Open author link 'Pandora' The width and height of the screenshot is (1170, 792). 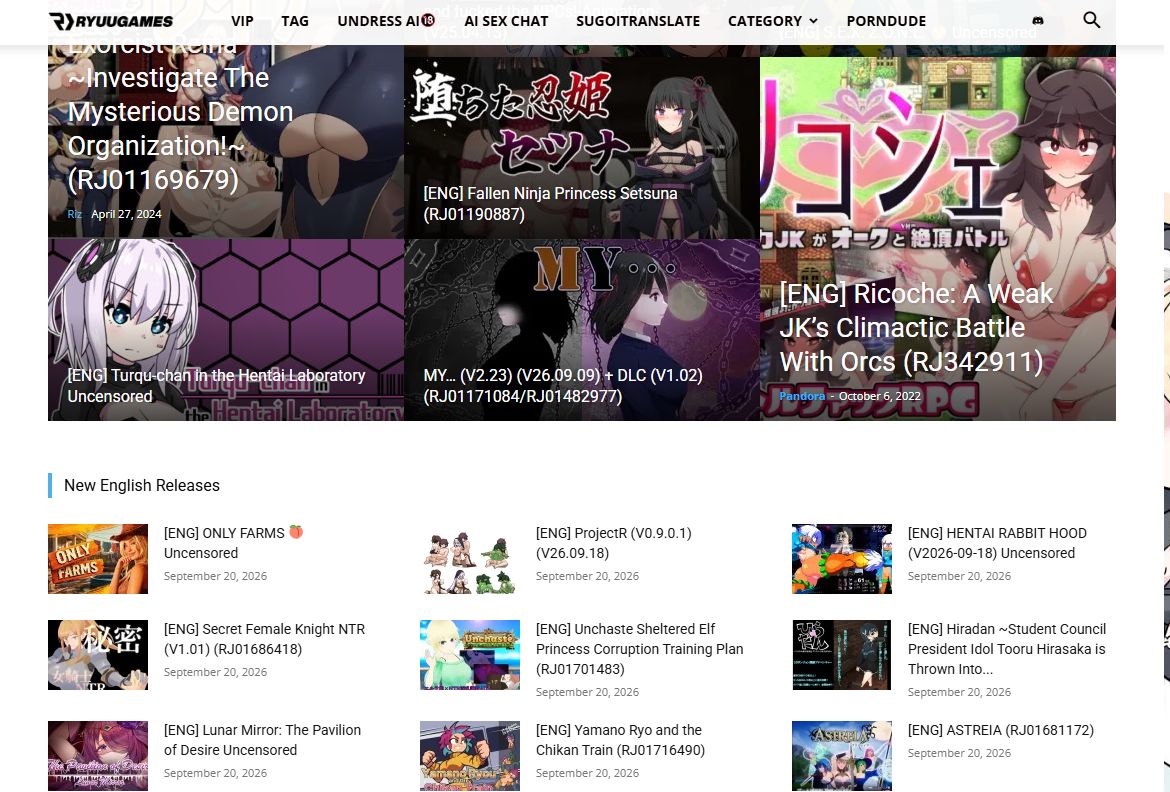click(x=802, y=396)
